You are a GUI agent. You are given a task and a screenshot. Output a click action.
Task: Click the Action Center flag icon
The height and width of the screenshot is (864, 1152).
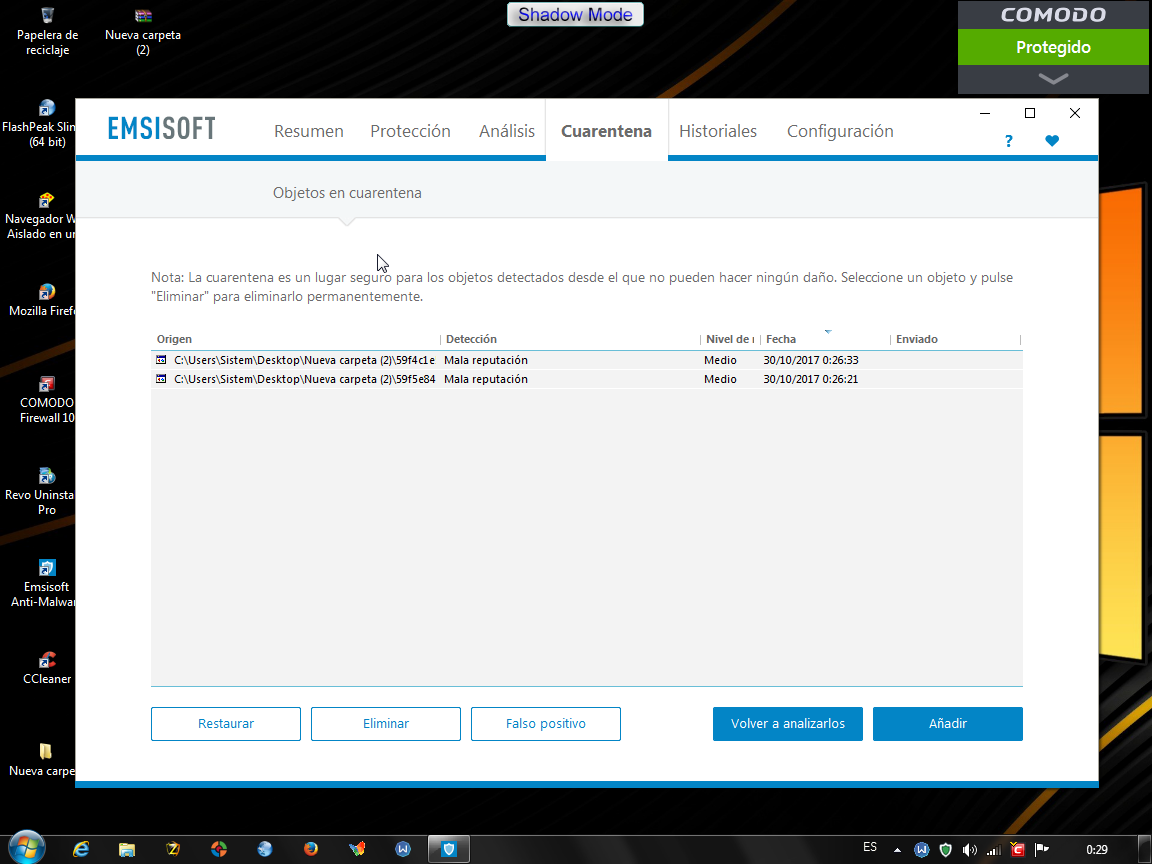tap(1042, 849)
